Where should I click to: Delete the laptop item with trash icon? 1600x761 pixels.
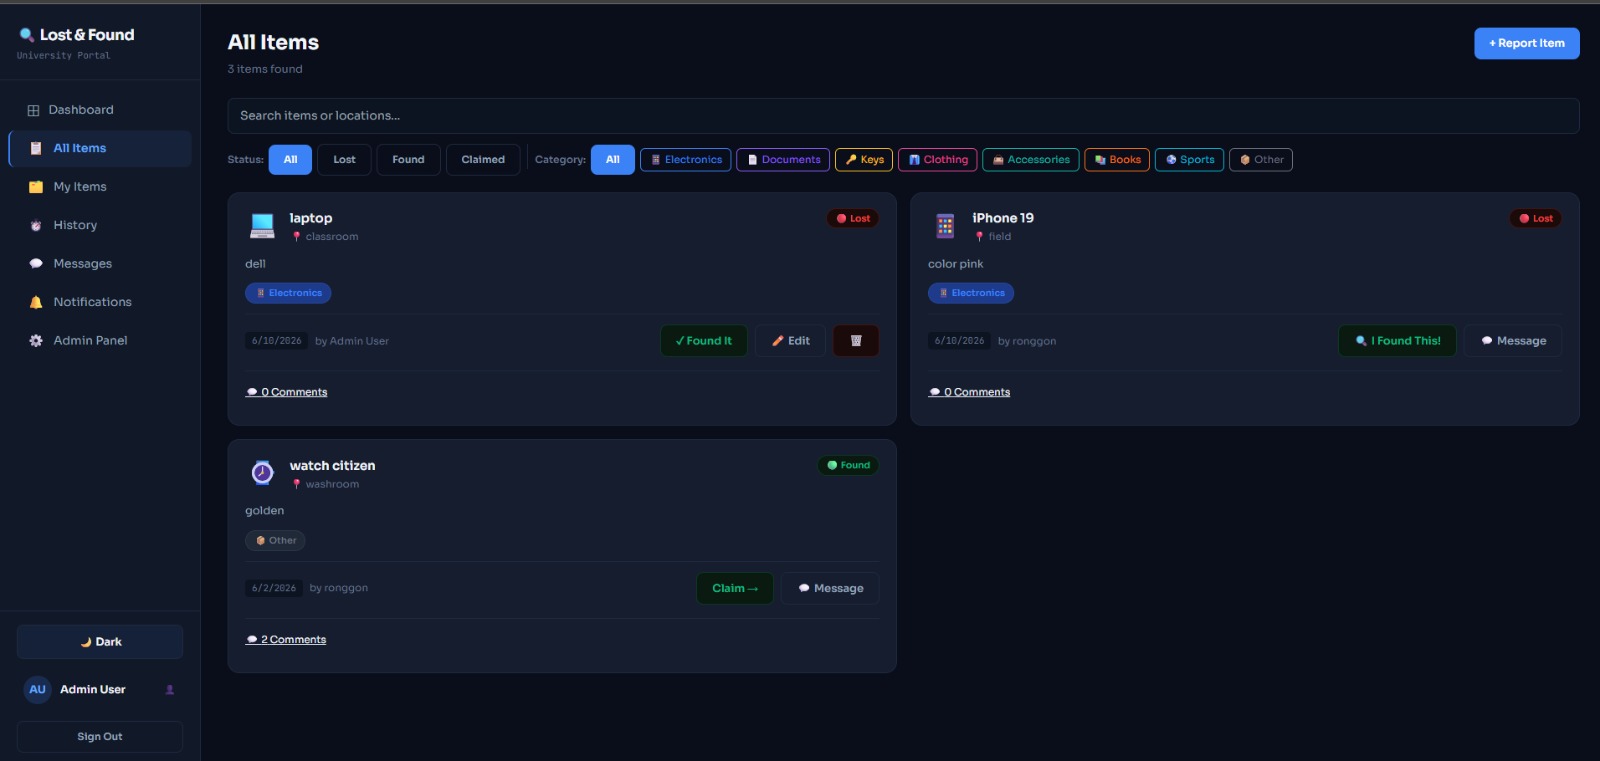856,341
